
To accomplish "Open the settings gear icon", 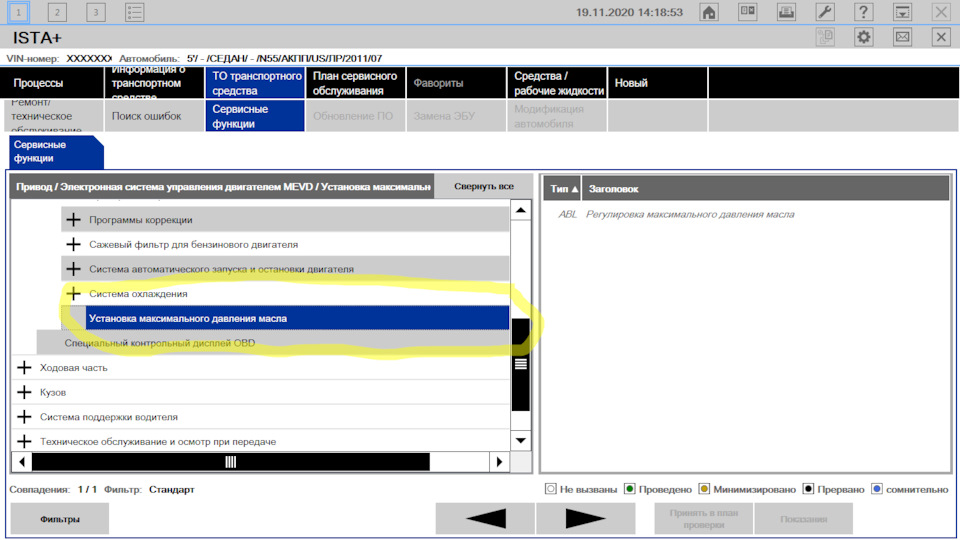I will point(863,37).
